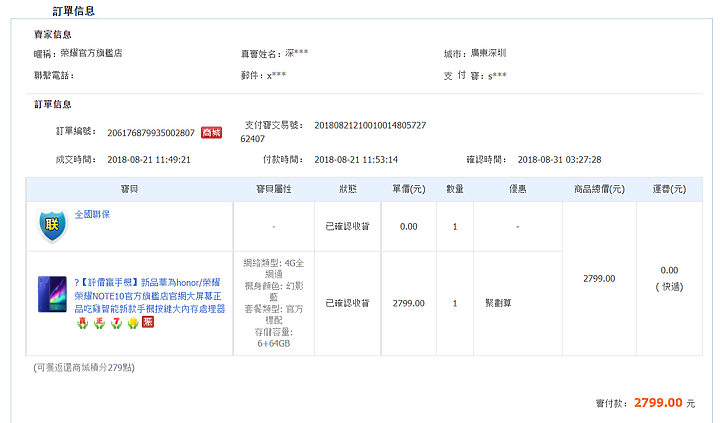Click the 7-day return badge icon

point(116,323)
